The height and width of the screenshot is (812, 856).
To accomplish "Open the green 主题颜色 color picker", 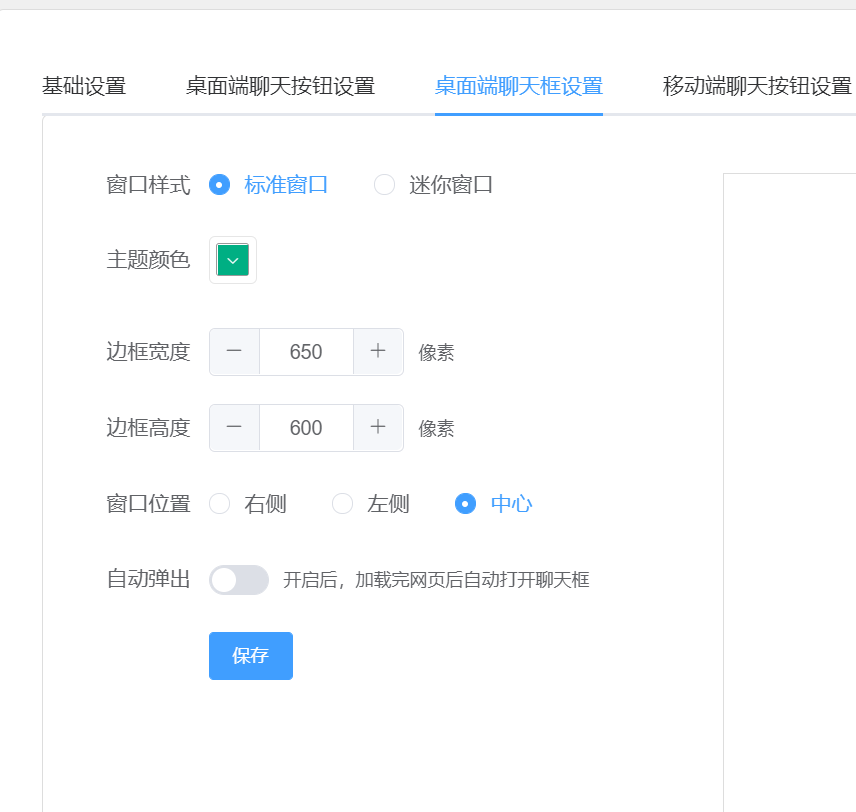I will 233,260.
